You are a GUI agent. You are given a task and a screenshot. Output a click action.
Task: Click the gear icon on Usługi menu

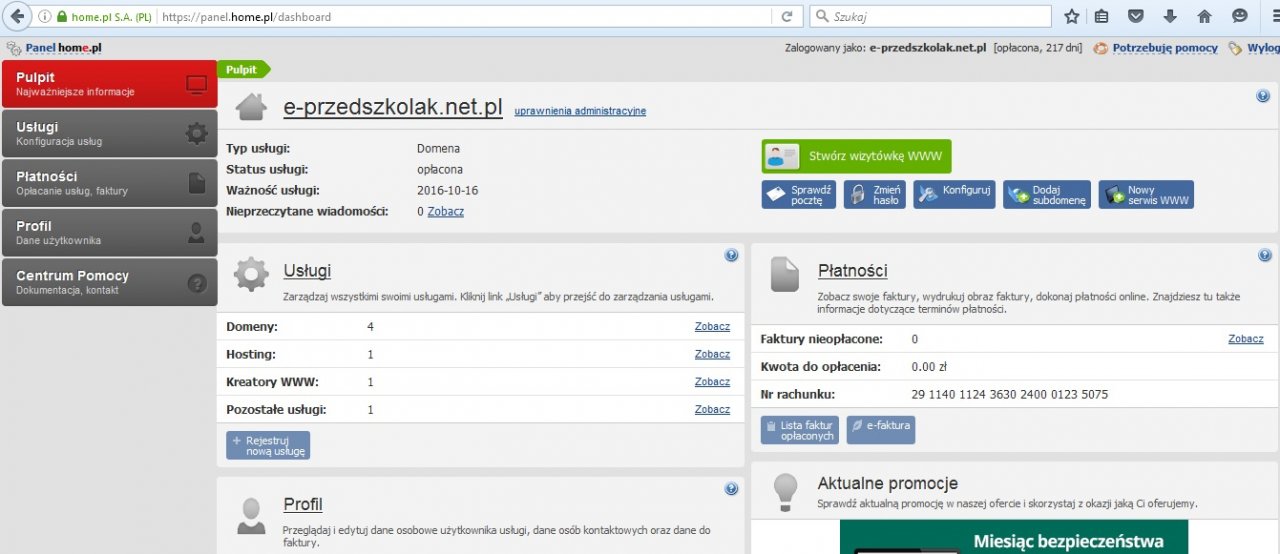tap(196, 134)
